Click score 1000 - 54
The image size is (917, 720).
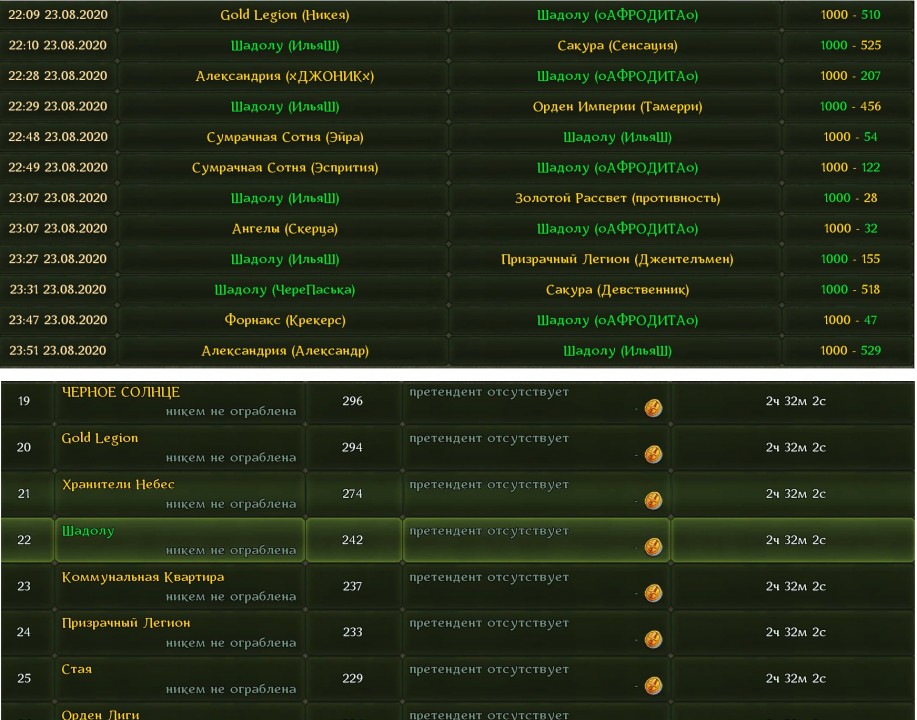(x=850, y=136)
